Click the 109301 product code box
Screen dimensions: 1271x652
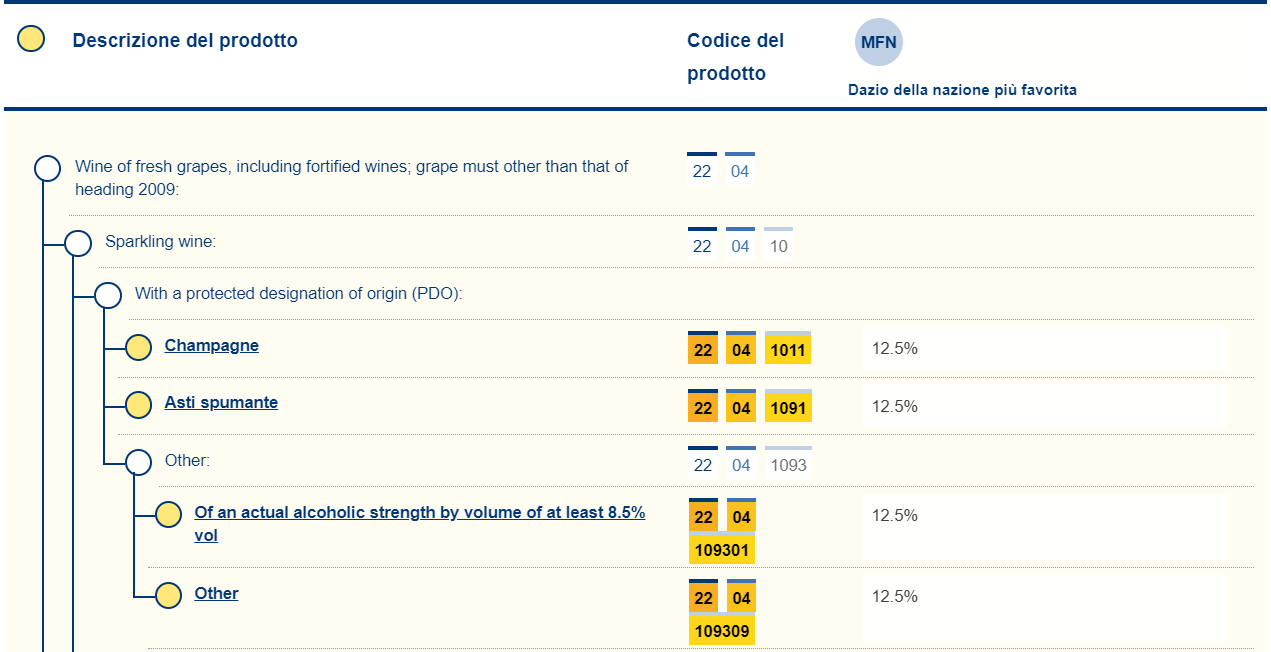pos(722,550)
